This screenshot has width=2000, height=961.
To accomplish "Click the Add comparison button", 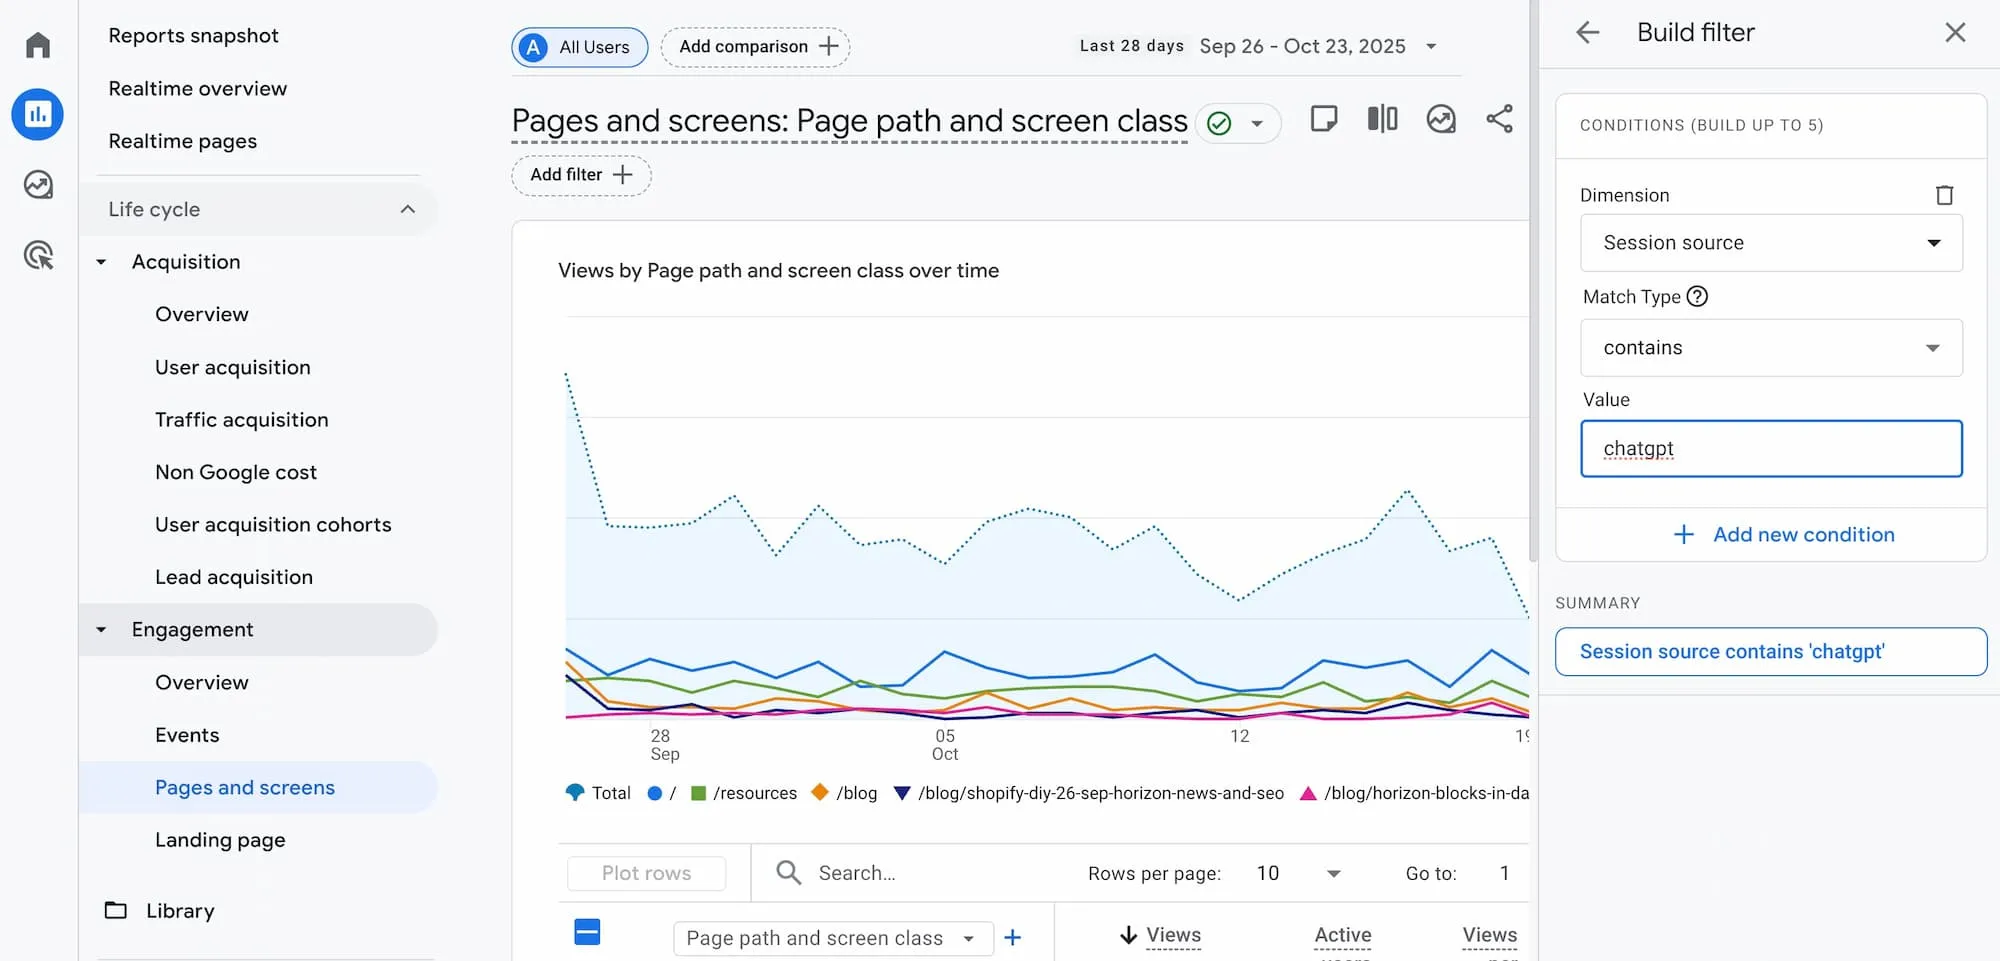I will click(x=755, y=46).
